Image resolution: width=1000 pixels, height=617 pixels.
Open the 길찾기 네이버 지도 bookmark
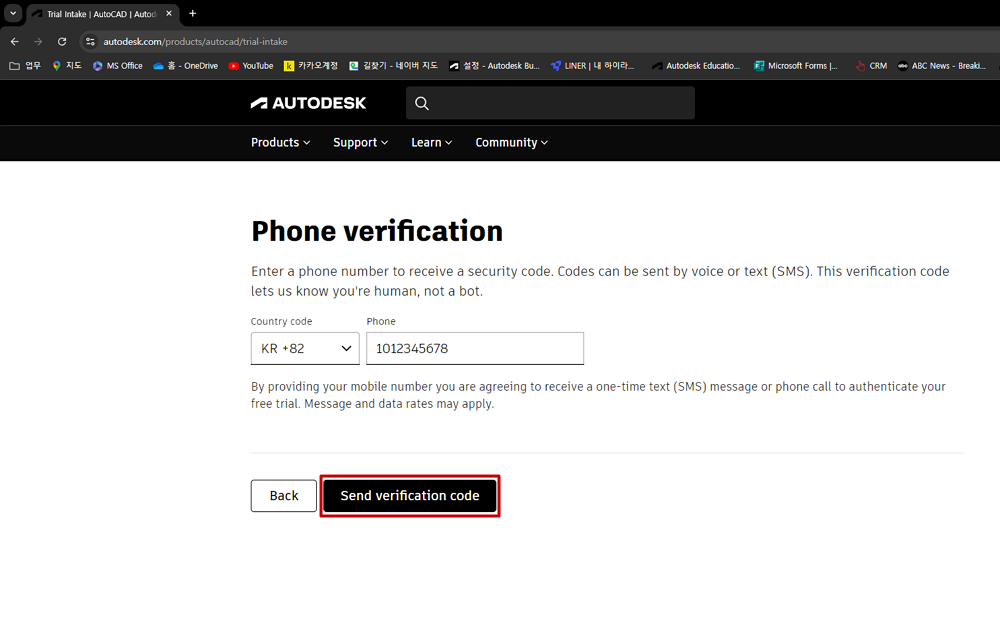coord(393,66)
